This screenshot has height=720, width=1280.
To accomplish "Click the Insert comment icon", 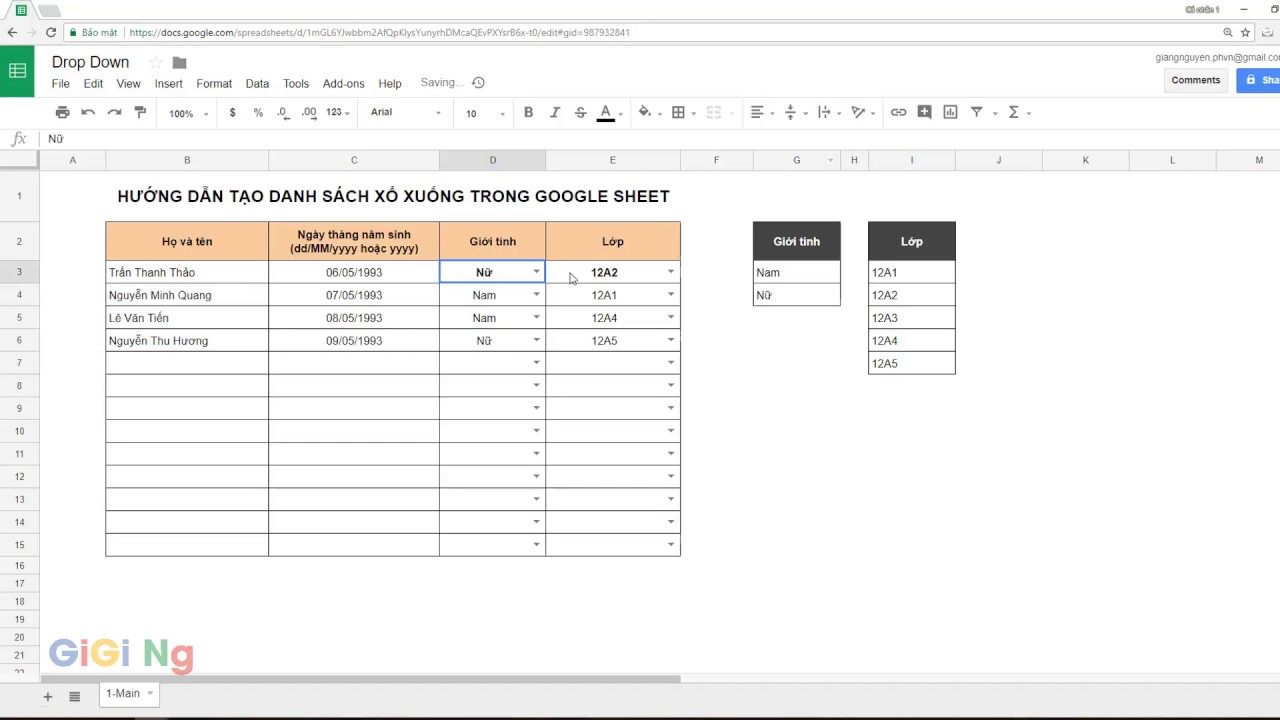I will tap(924, 113).
